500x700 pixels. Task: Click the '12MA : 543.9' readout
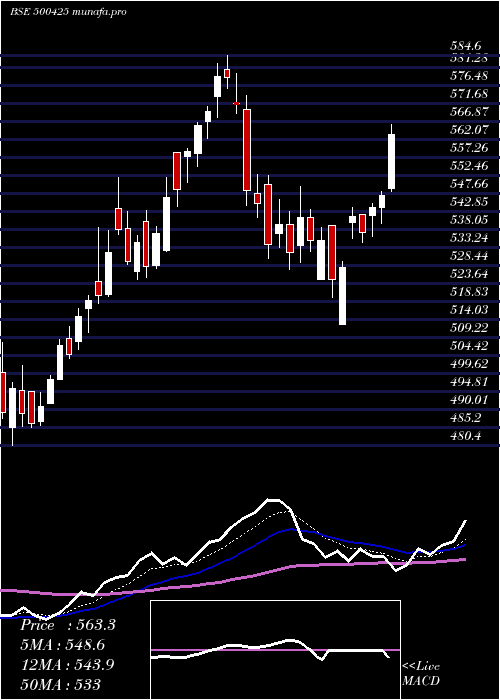point(67,665)
